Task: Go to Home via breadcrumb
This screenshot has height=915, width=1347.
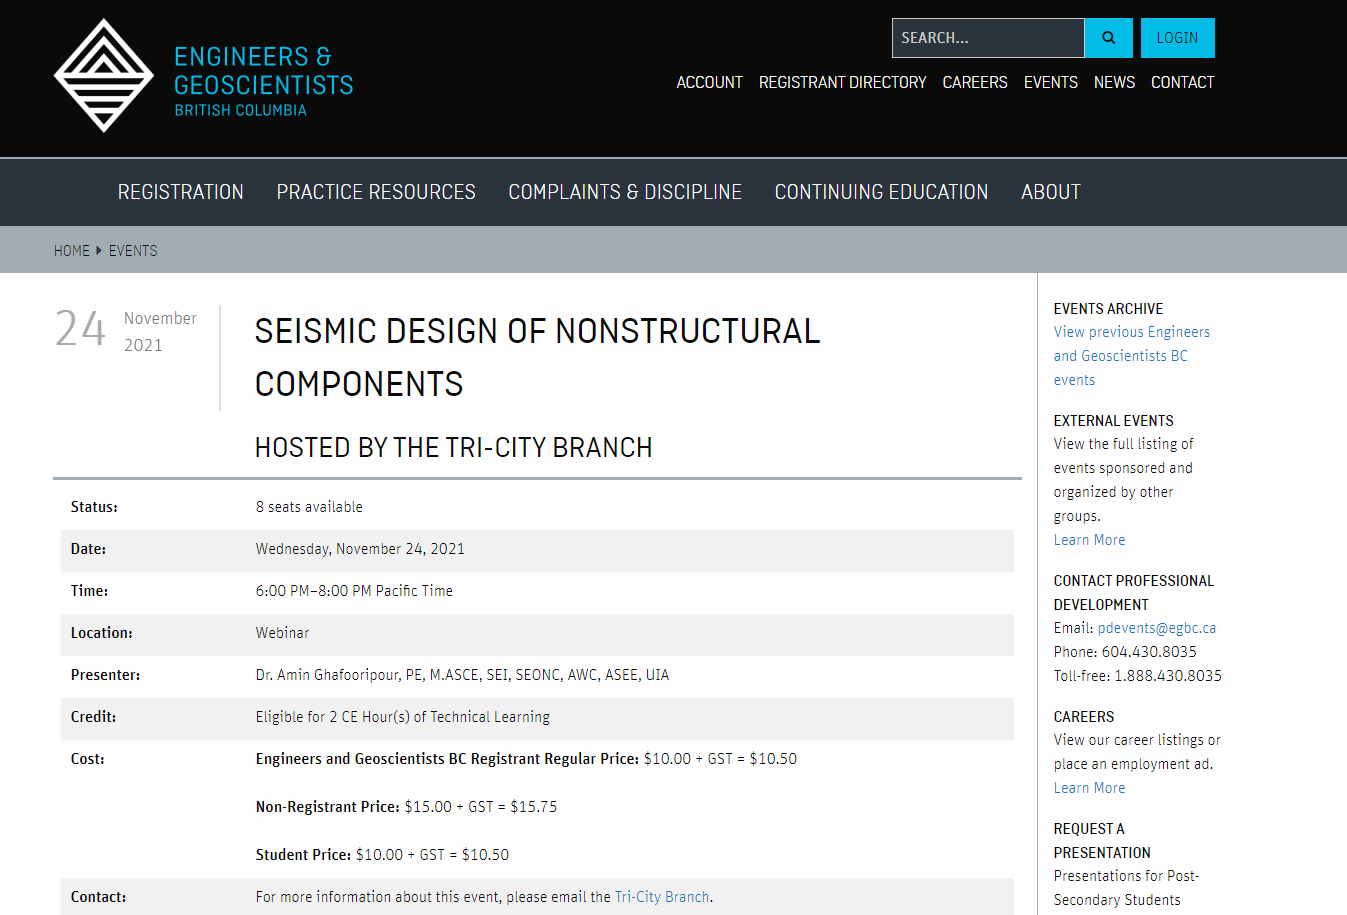Action: click(x=72, y=251)
